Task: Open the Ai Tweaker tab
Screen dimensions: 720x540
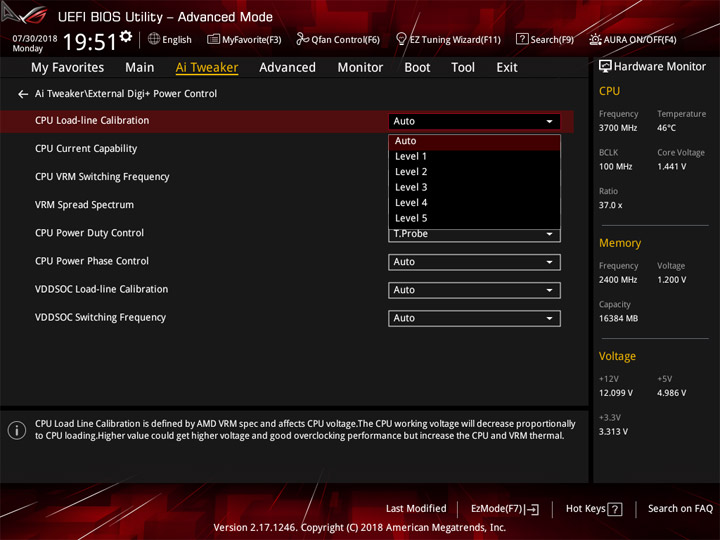Action: click(207, 68)
